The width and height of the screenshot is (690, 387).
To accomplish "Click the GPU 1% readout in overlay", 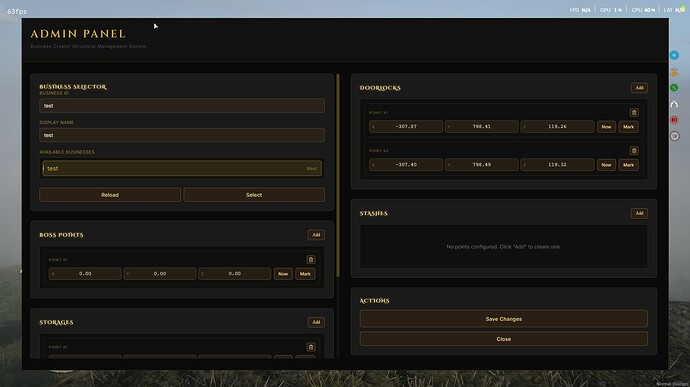I will [611, 10].
